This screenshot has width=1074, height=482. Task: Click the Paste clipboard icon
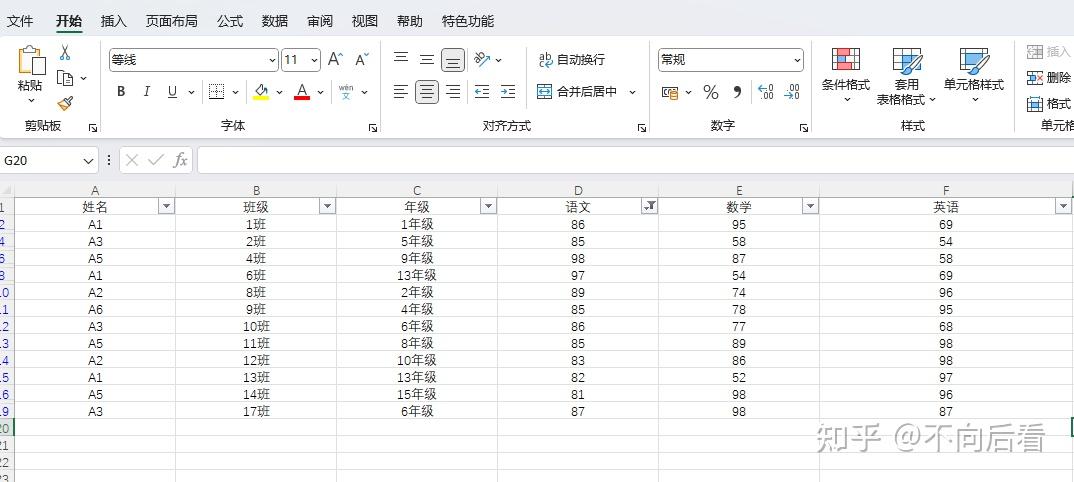click(x=31, y=60)
